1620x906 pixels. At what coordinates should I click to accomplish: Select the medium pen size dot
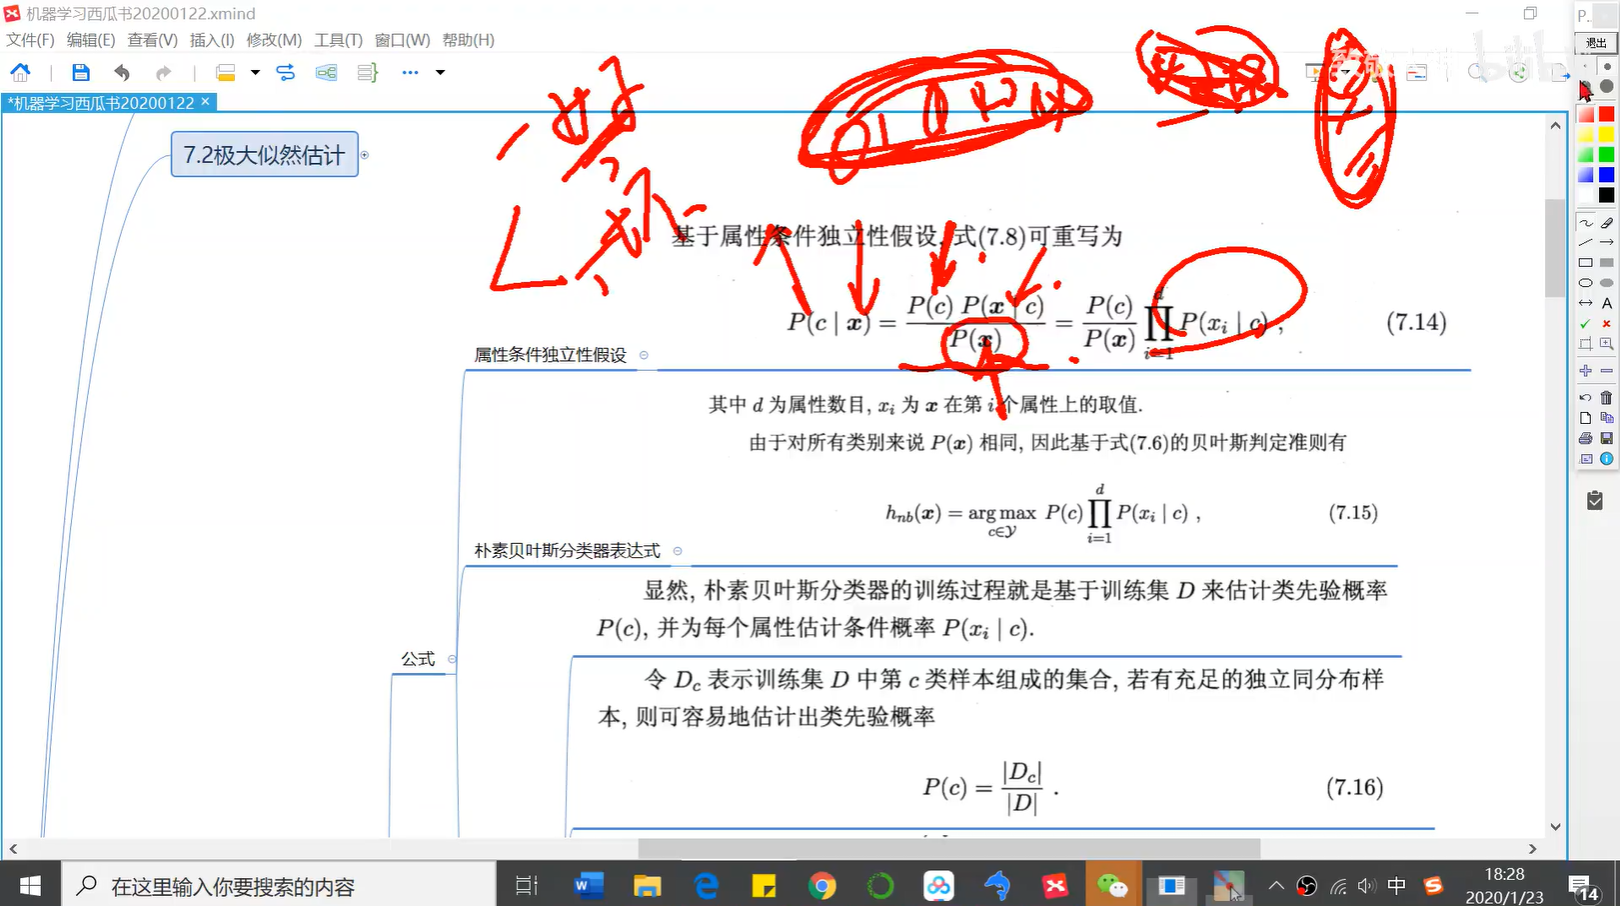[x=1607, y=67]
